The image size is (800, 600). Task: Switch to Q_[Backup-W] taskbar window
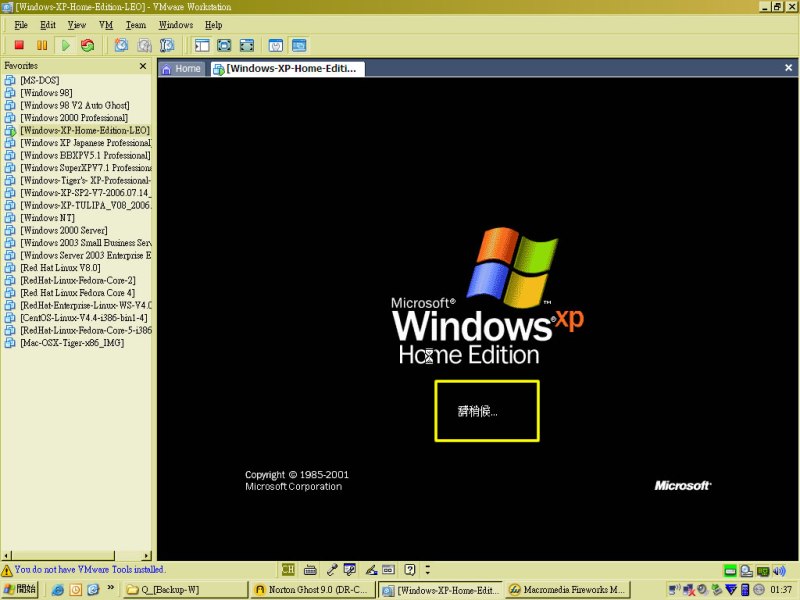[185, 589]
